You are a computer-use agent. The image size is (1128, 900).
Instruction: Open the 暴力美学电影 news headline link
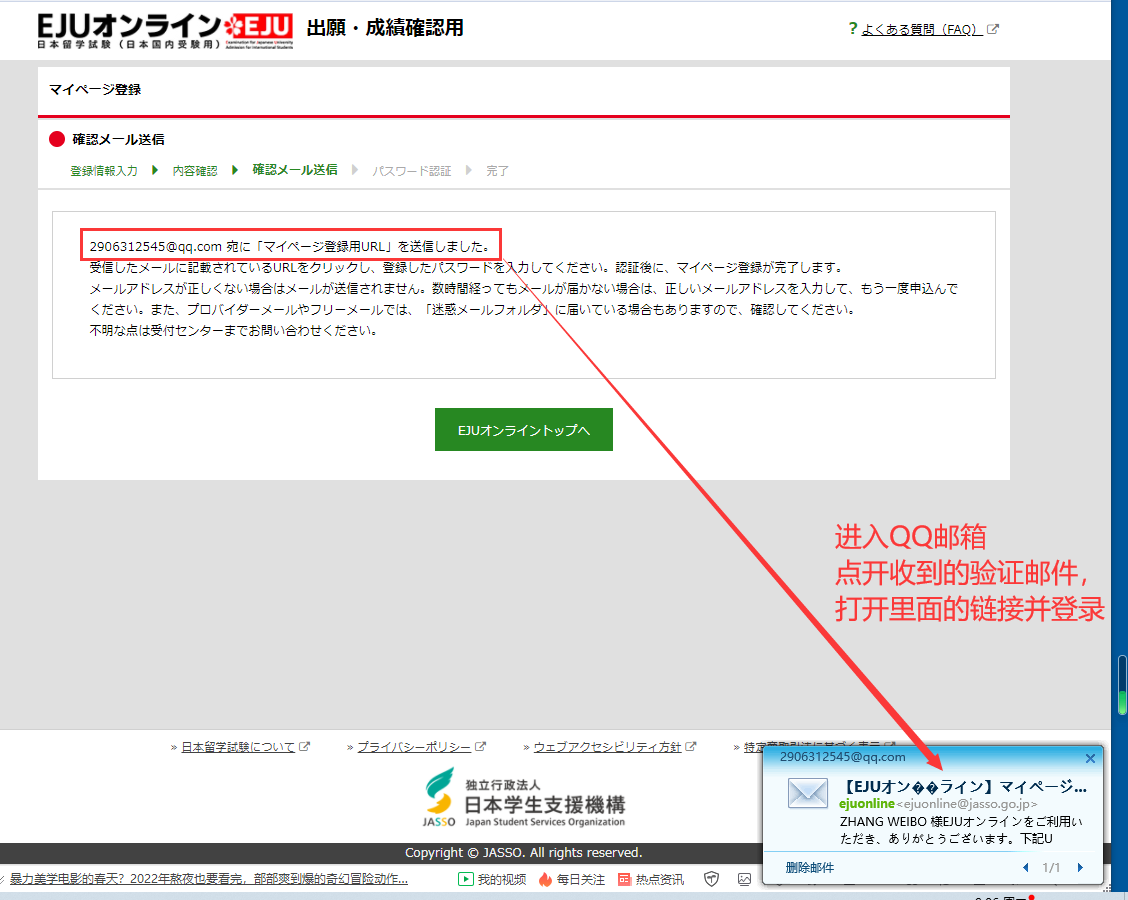click(x=209, y=879)
